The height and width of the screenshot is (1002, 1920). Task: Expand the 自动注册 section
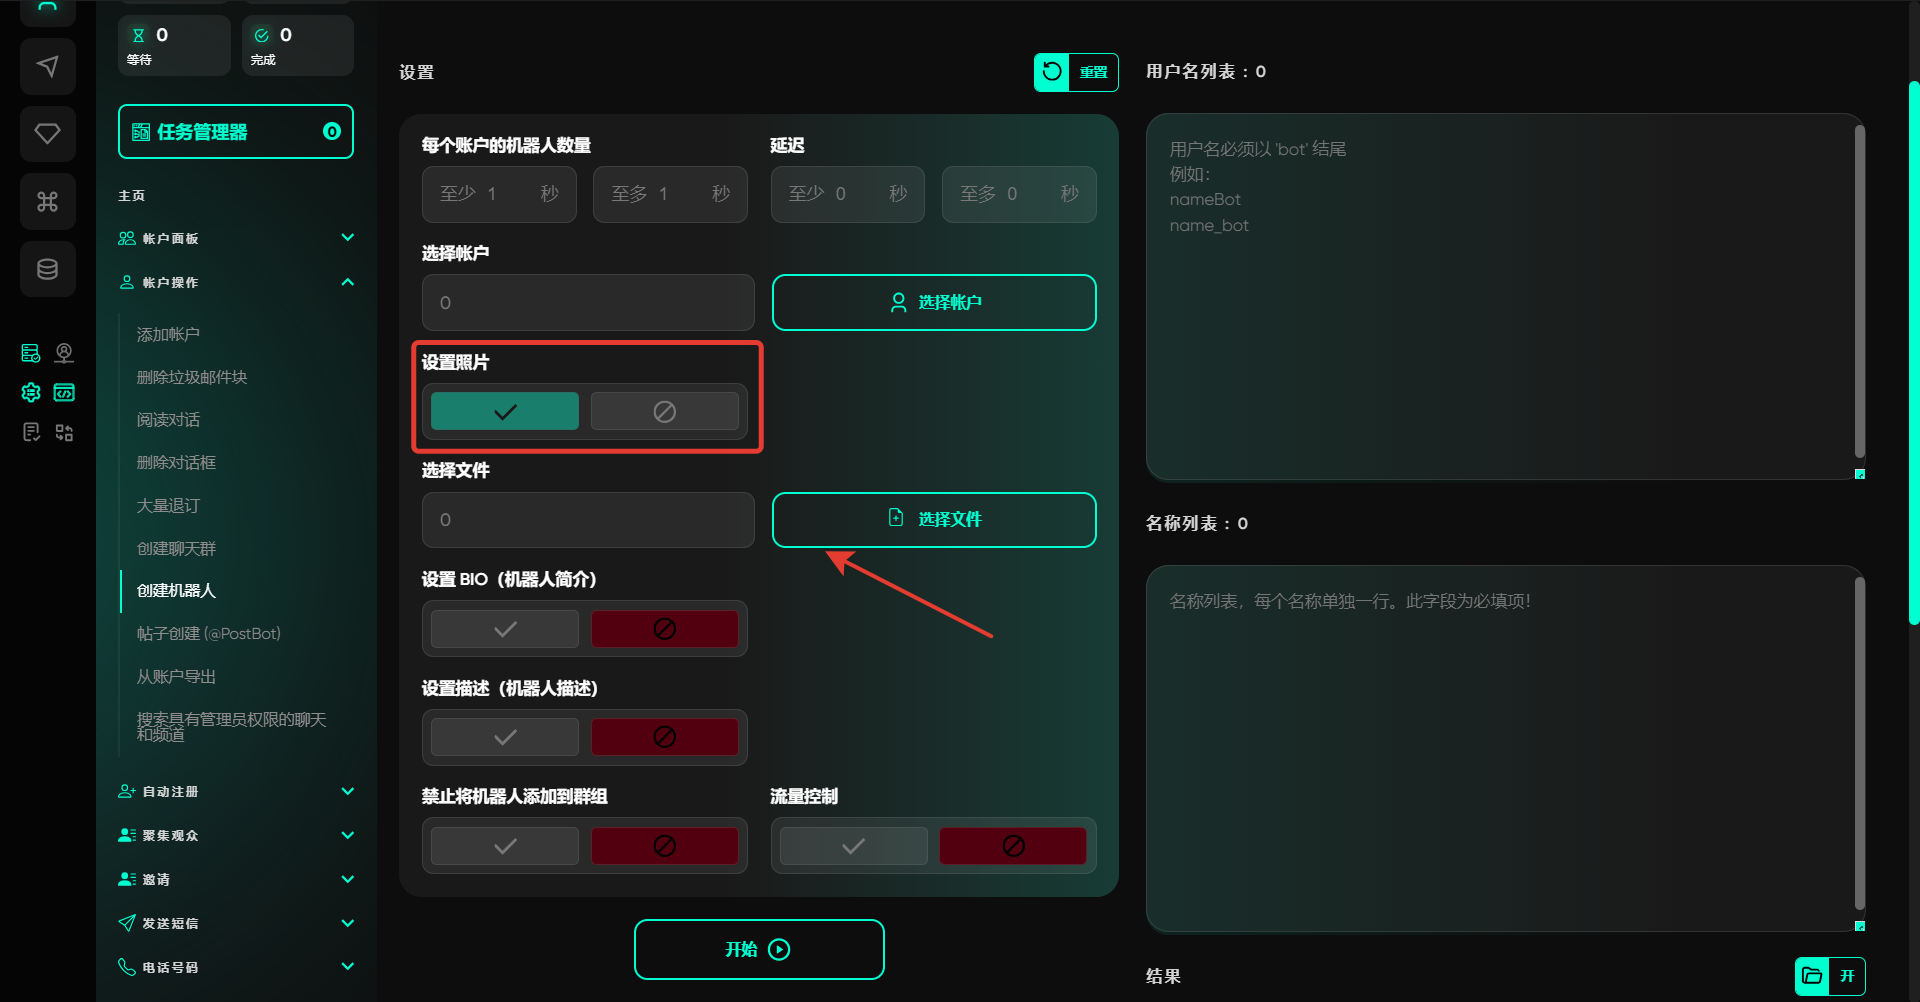point(347,791)
